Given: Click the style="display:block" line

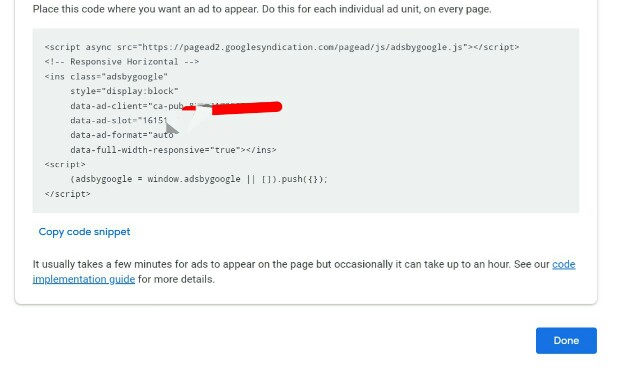Looking at the screenshot, I should (124, 91).
